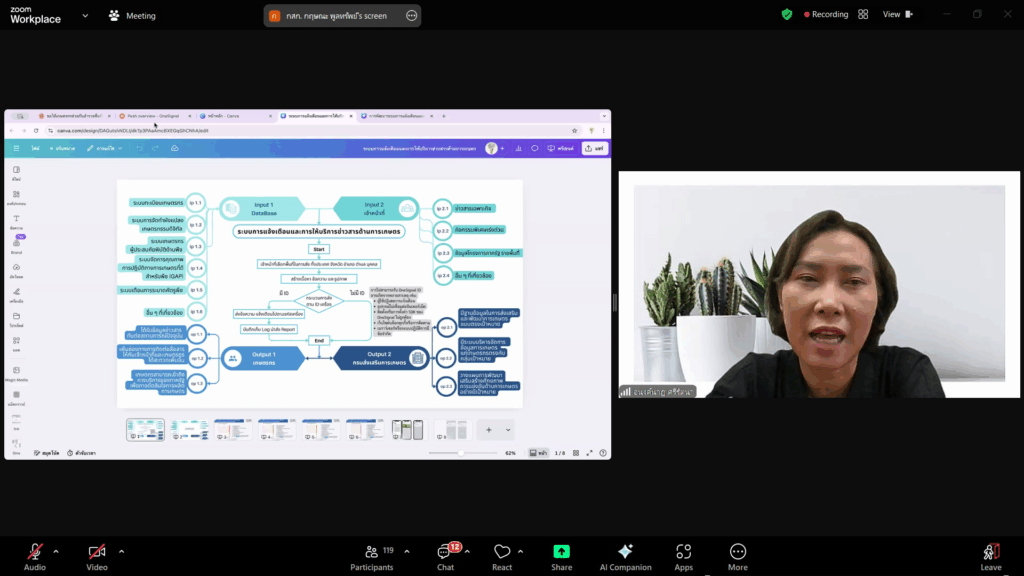This screenshot has height=576, width=1024.
Task: Unmute microphone with the Audio icon
Action: pos(35,552)
